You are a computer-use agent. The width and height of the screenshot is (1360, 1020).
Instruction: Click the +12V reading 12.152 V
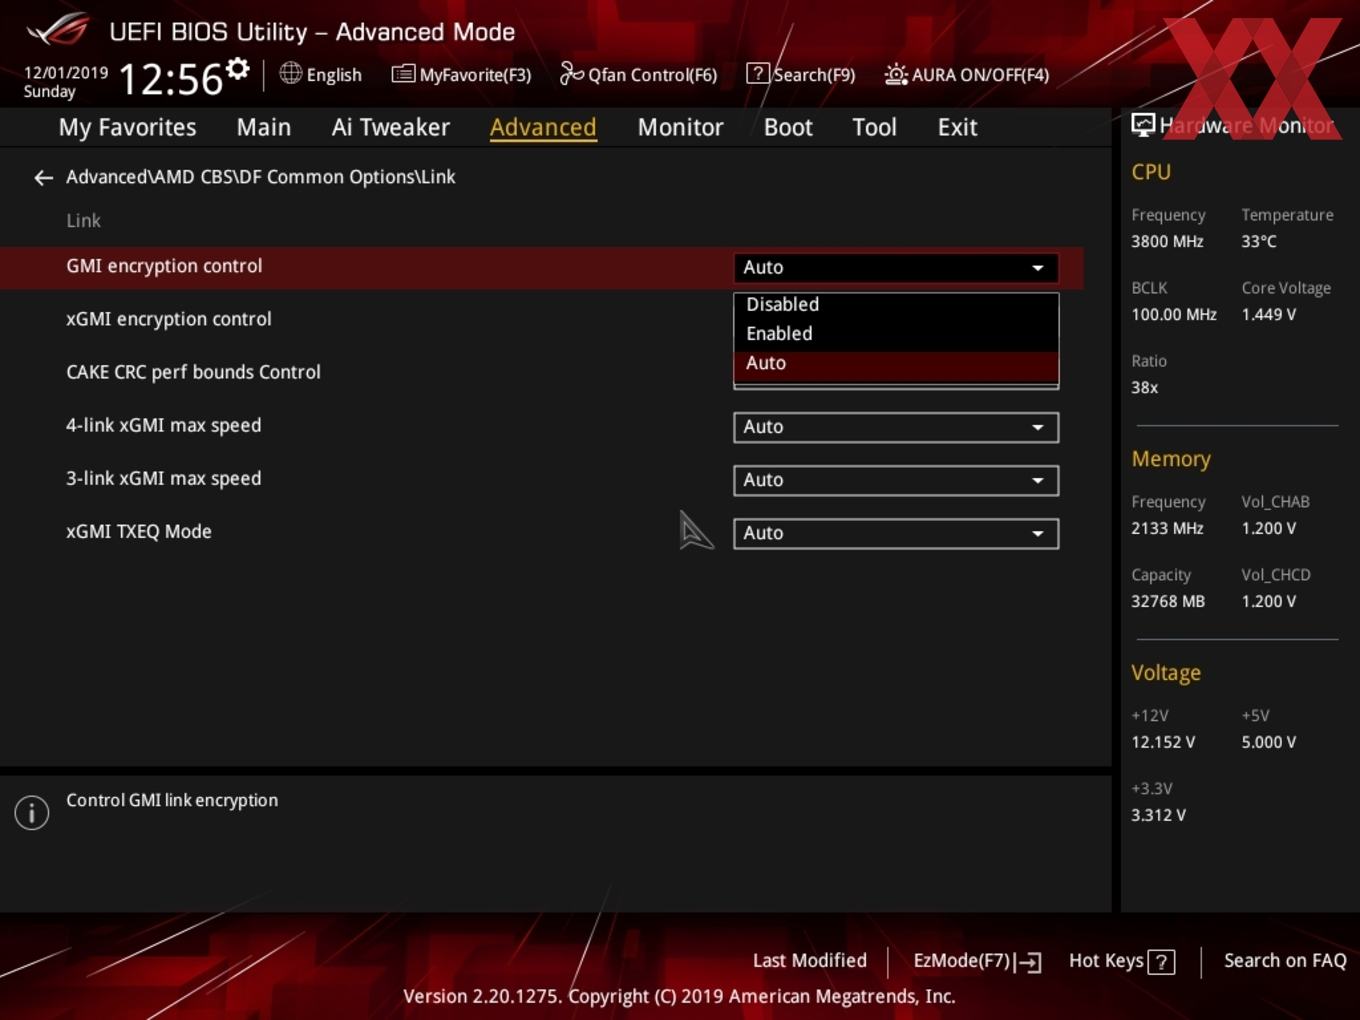pos(1163,742)
